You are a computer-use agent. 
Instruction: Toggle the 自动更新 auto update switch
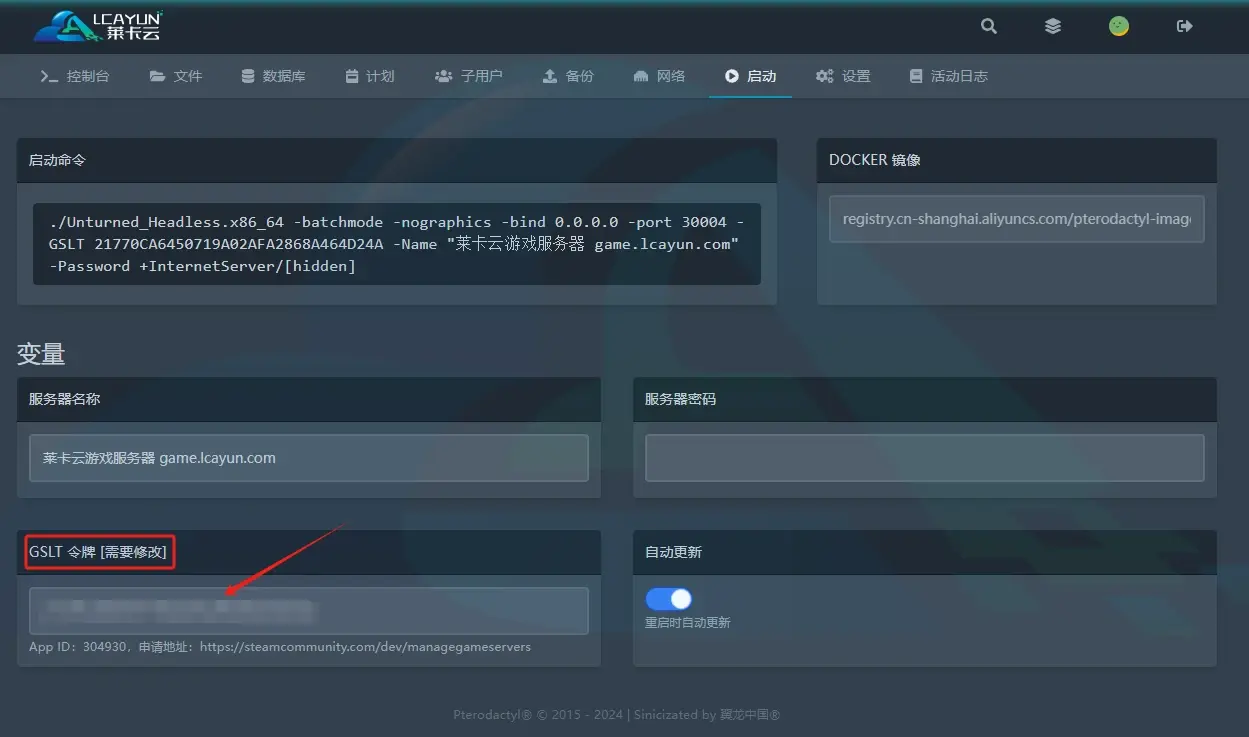tap(669, 599)
